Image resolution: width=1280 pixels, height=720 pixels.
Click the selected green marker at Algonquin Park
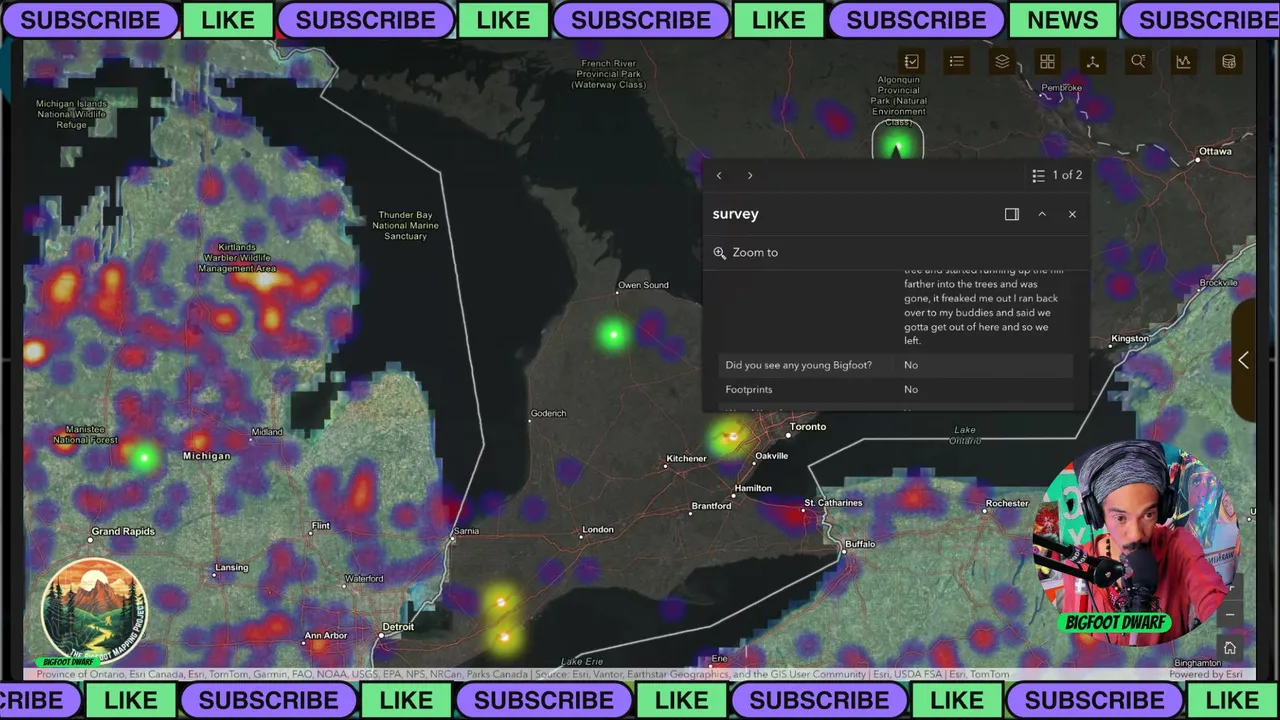[x=897, y=148]
